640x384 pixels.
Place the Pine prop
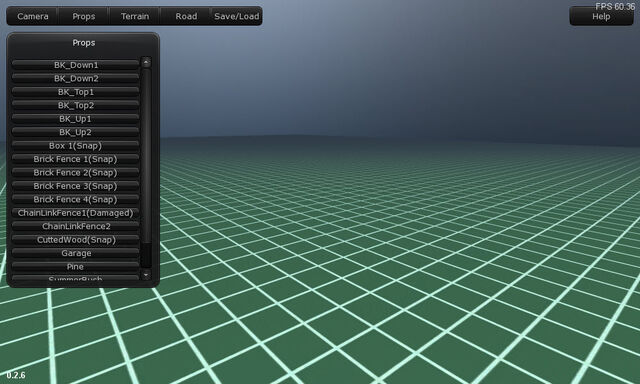pos(76,267)
